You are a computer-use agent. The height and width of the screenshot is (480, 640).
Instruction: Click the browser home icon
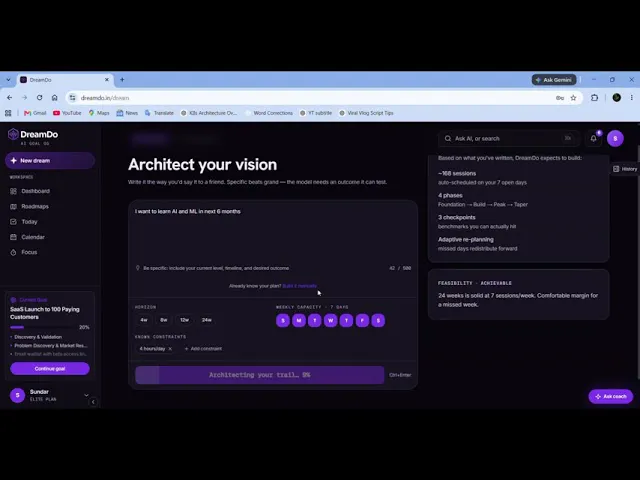(54, 98)
